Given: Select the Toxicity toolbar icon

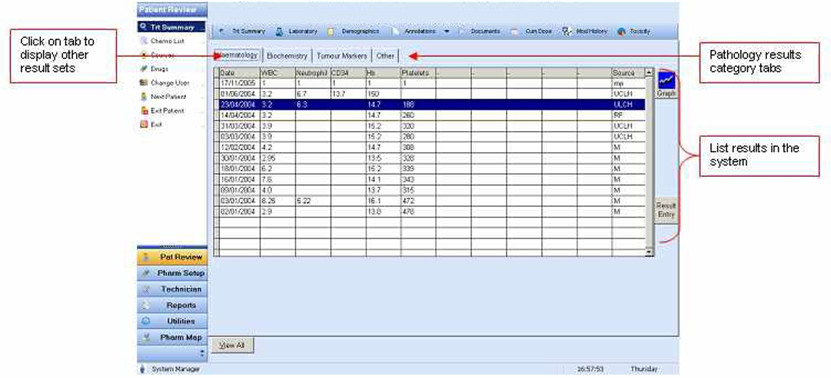Looking at the screenshot, I should [622, 31].
